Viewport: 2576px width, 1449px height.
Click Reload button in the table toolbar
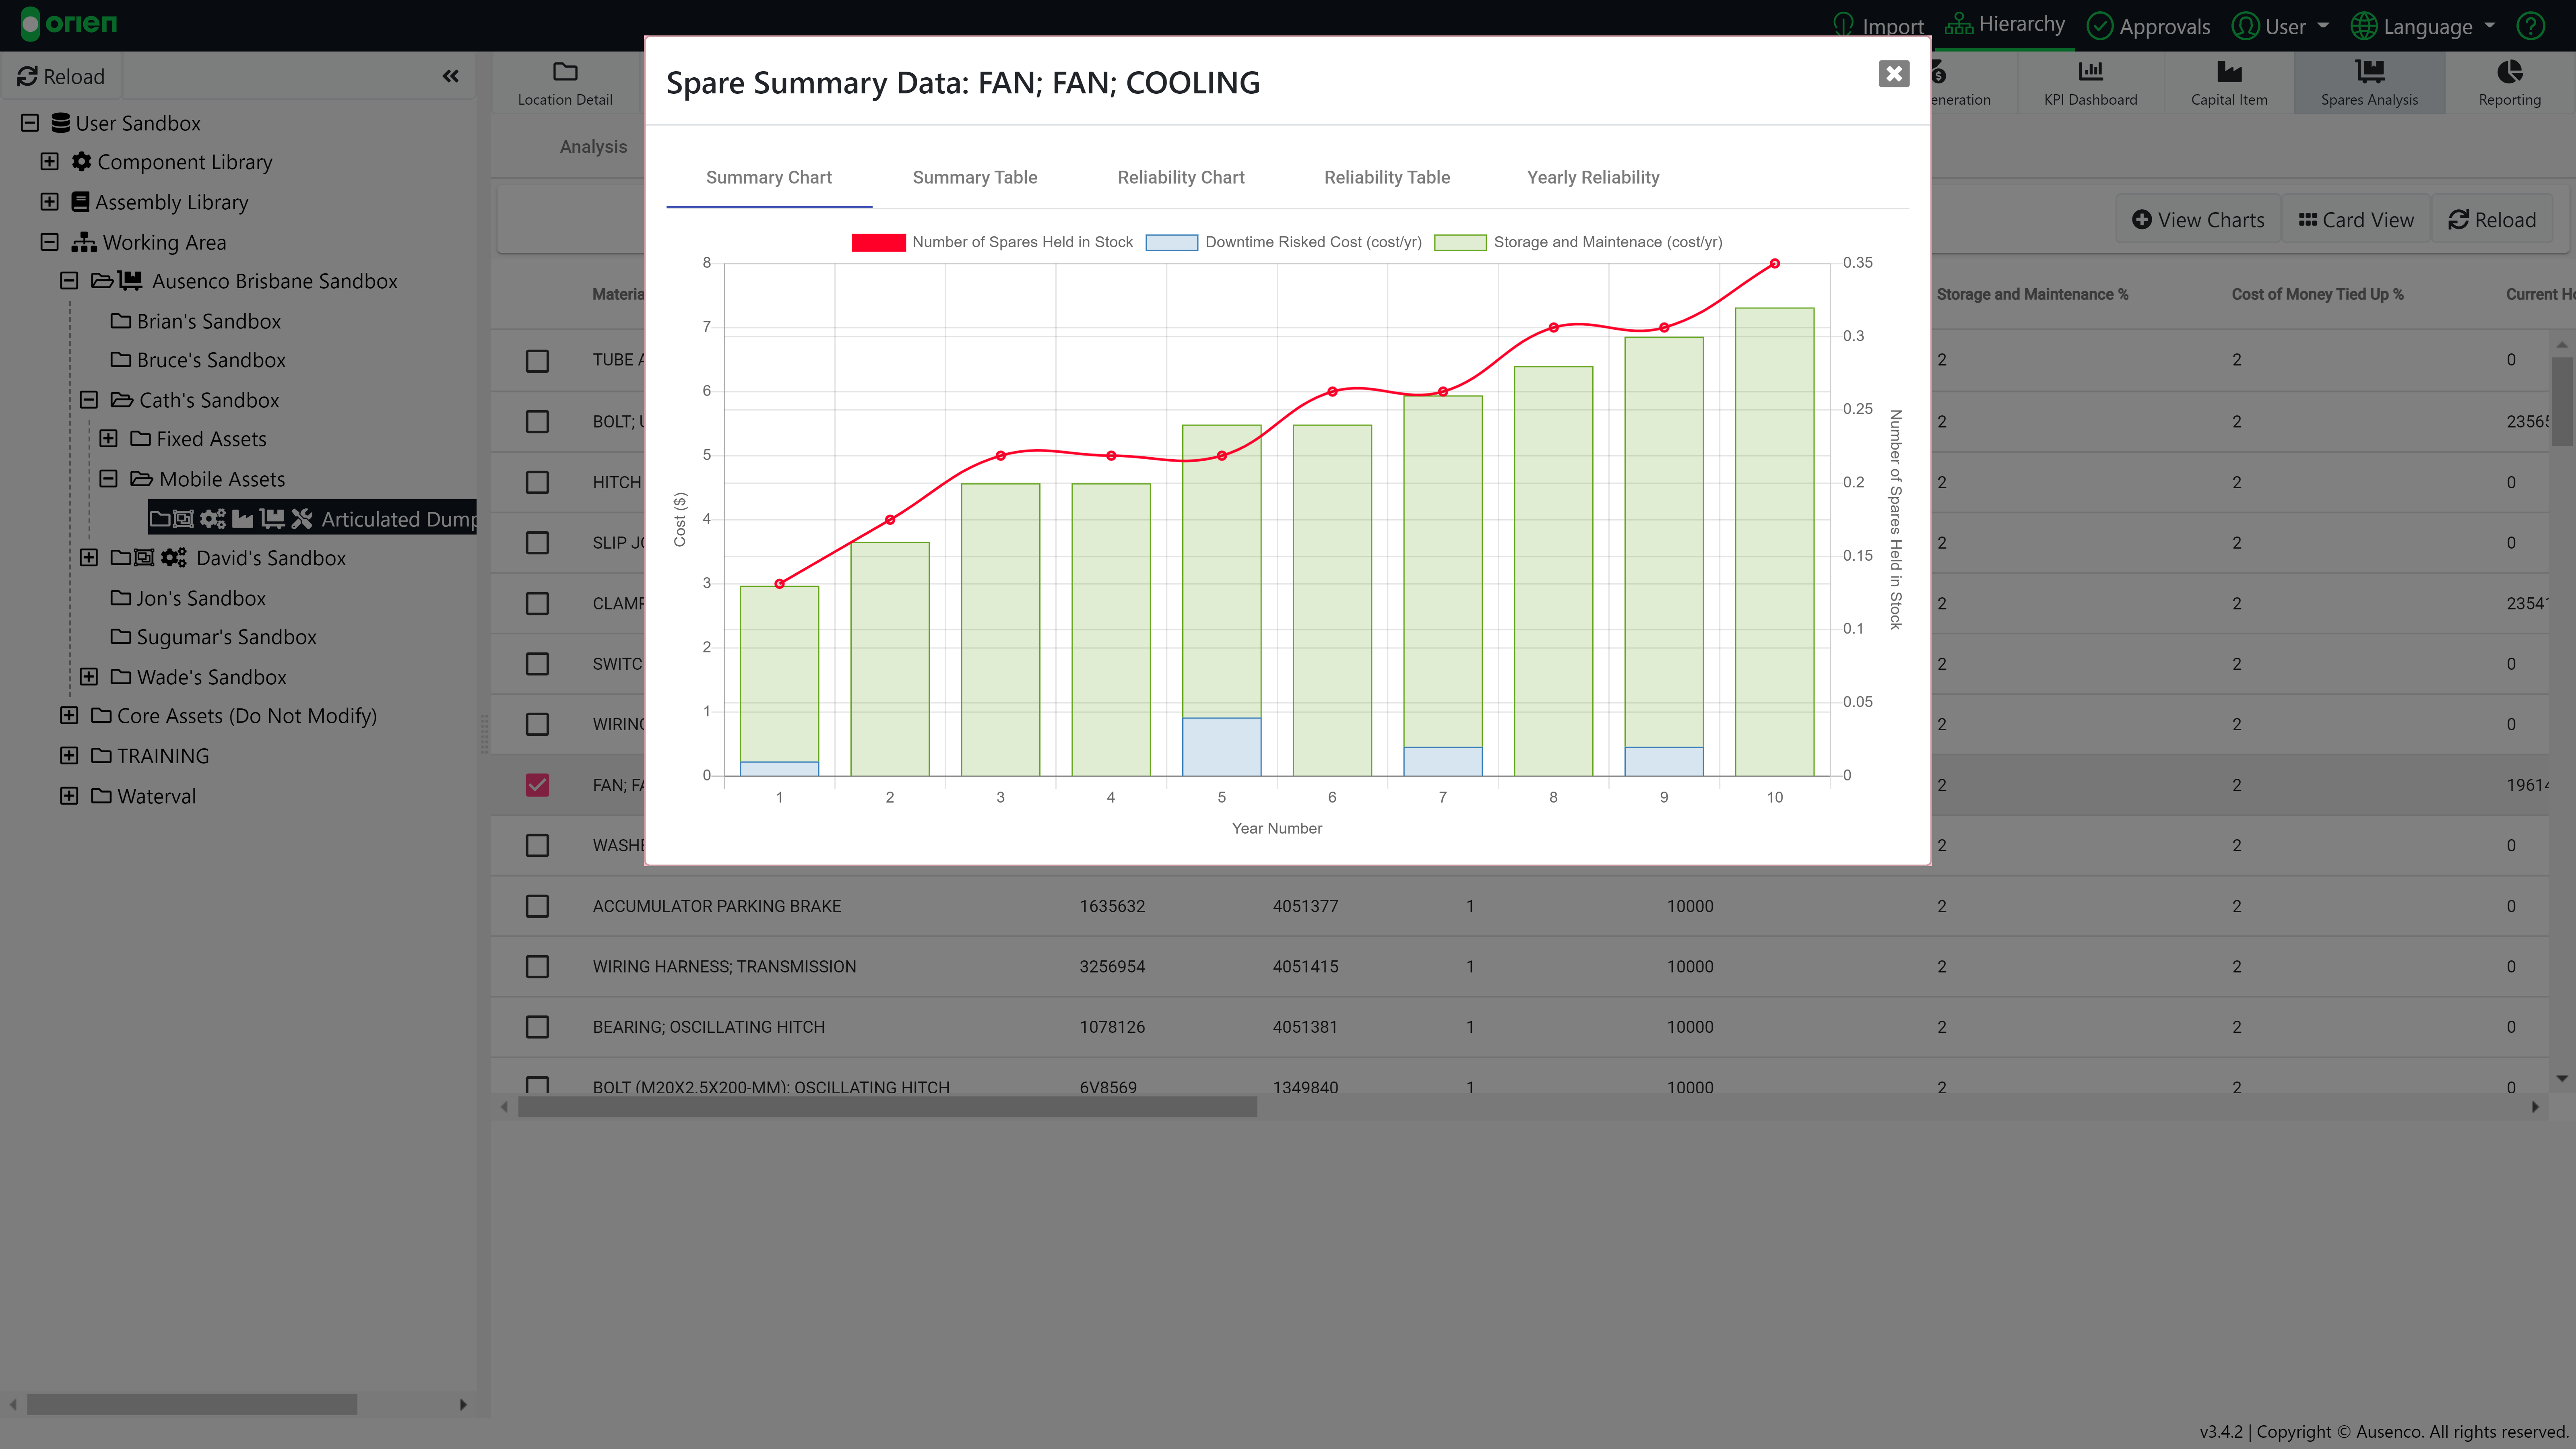(2491, 220)
